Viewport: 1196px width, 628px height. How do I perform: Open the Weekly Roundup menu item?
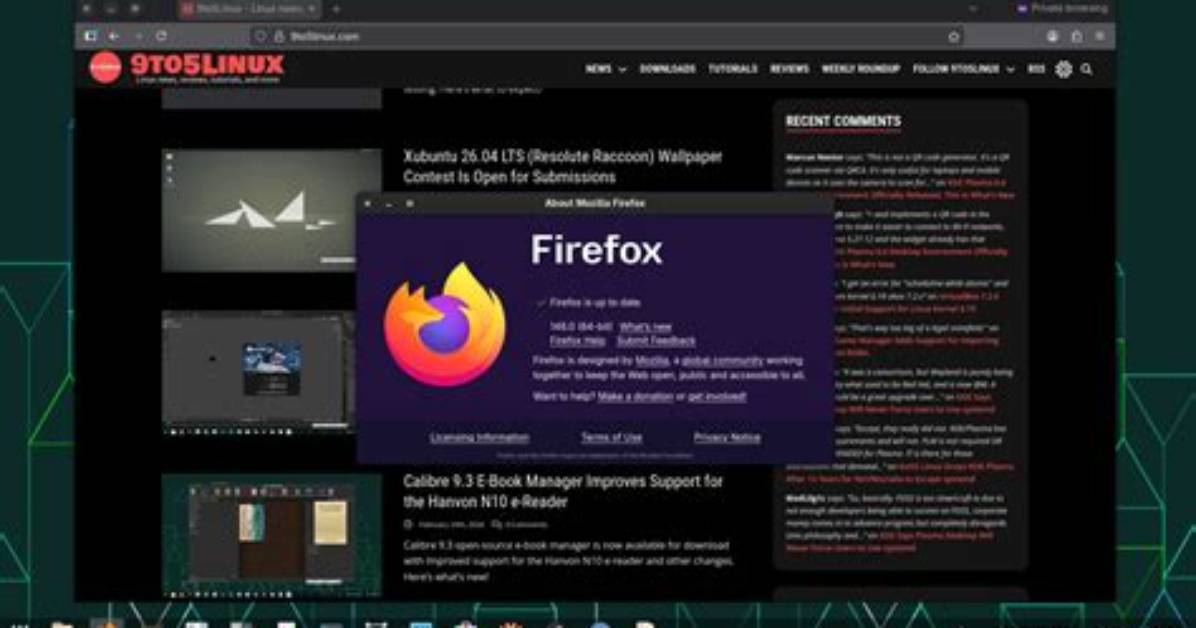click(860, 69)
